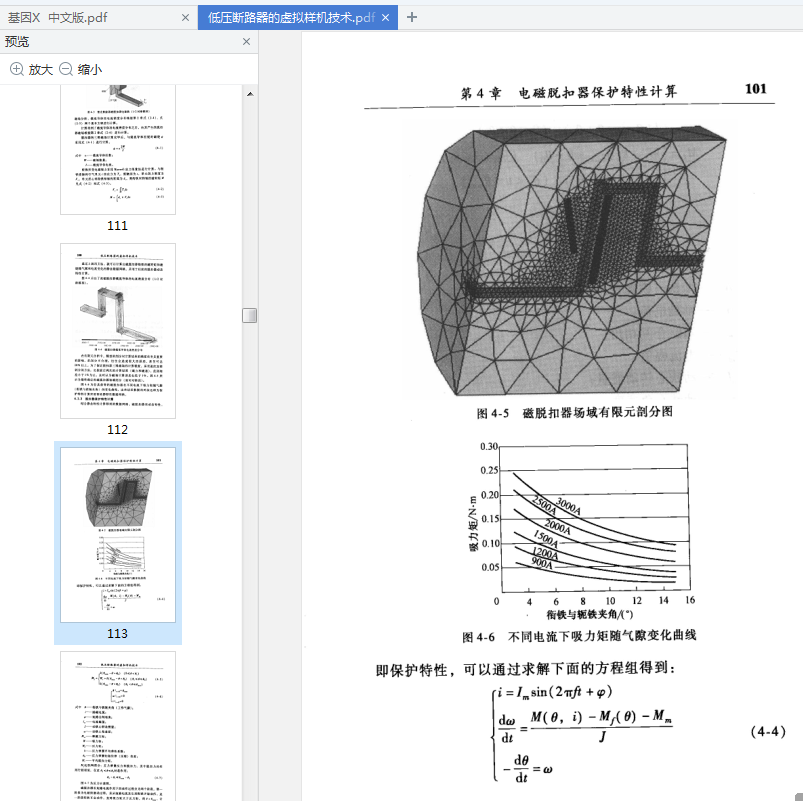Screen dimensions: 803x801
Task: Click the 900A curve label
Action: pos(542,563)
